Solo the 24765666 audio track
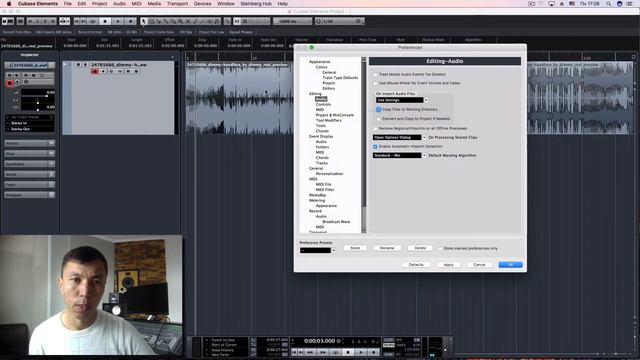The width and height of the screenshot is (640, 360). [85, 64]
